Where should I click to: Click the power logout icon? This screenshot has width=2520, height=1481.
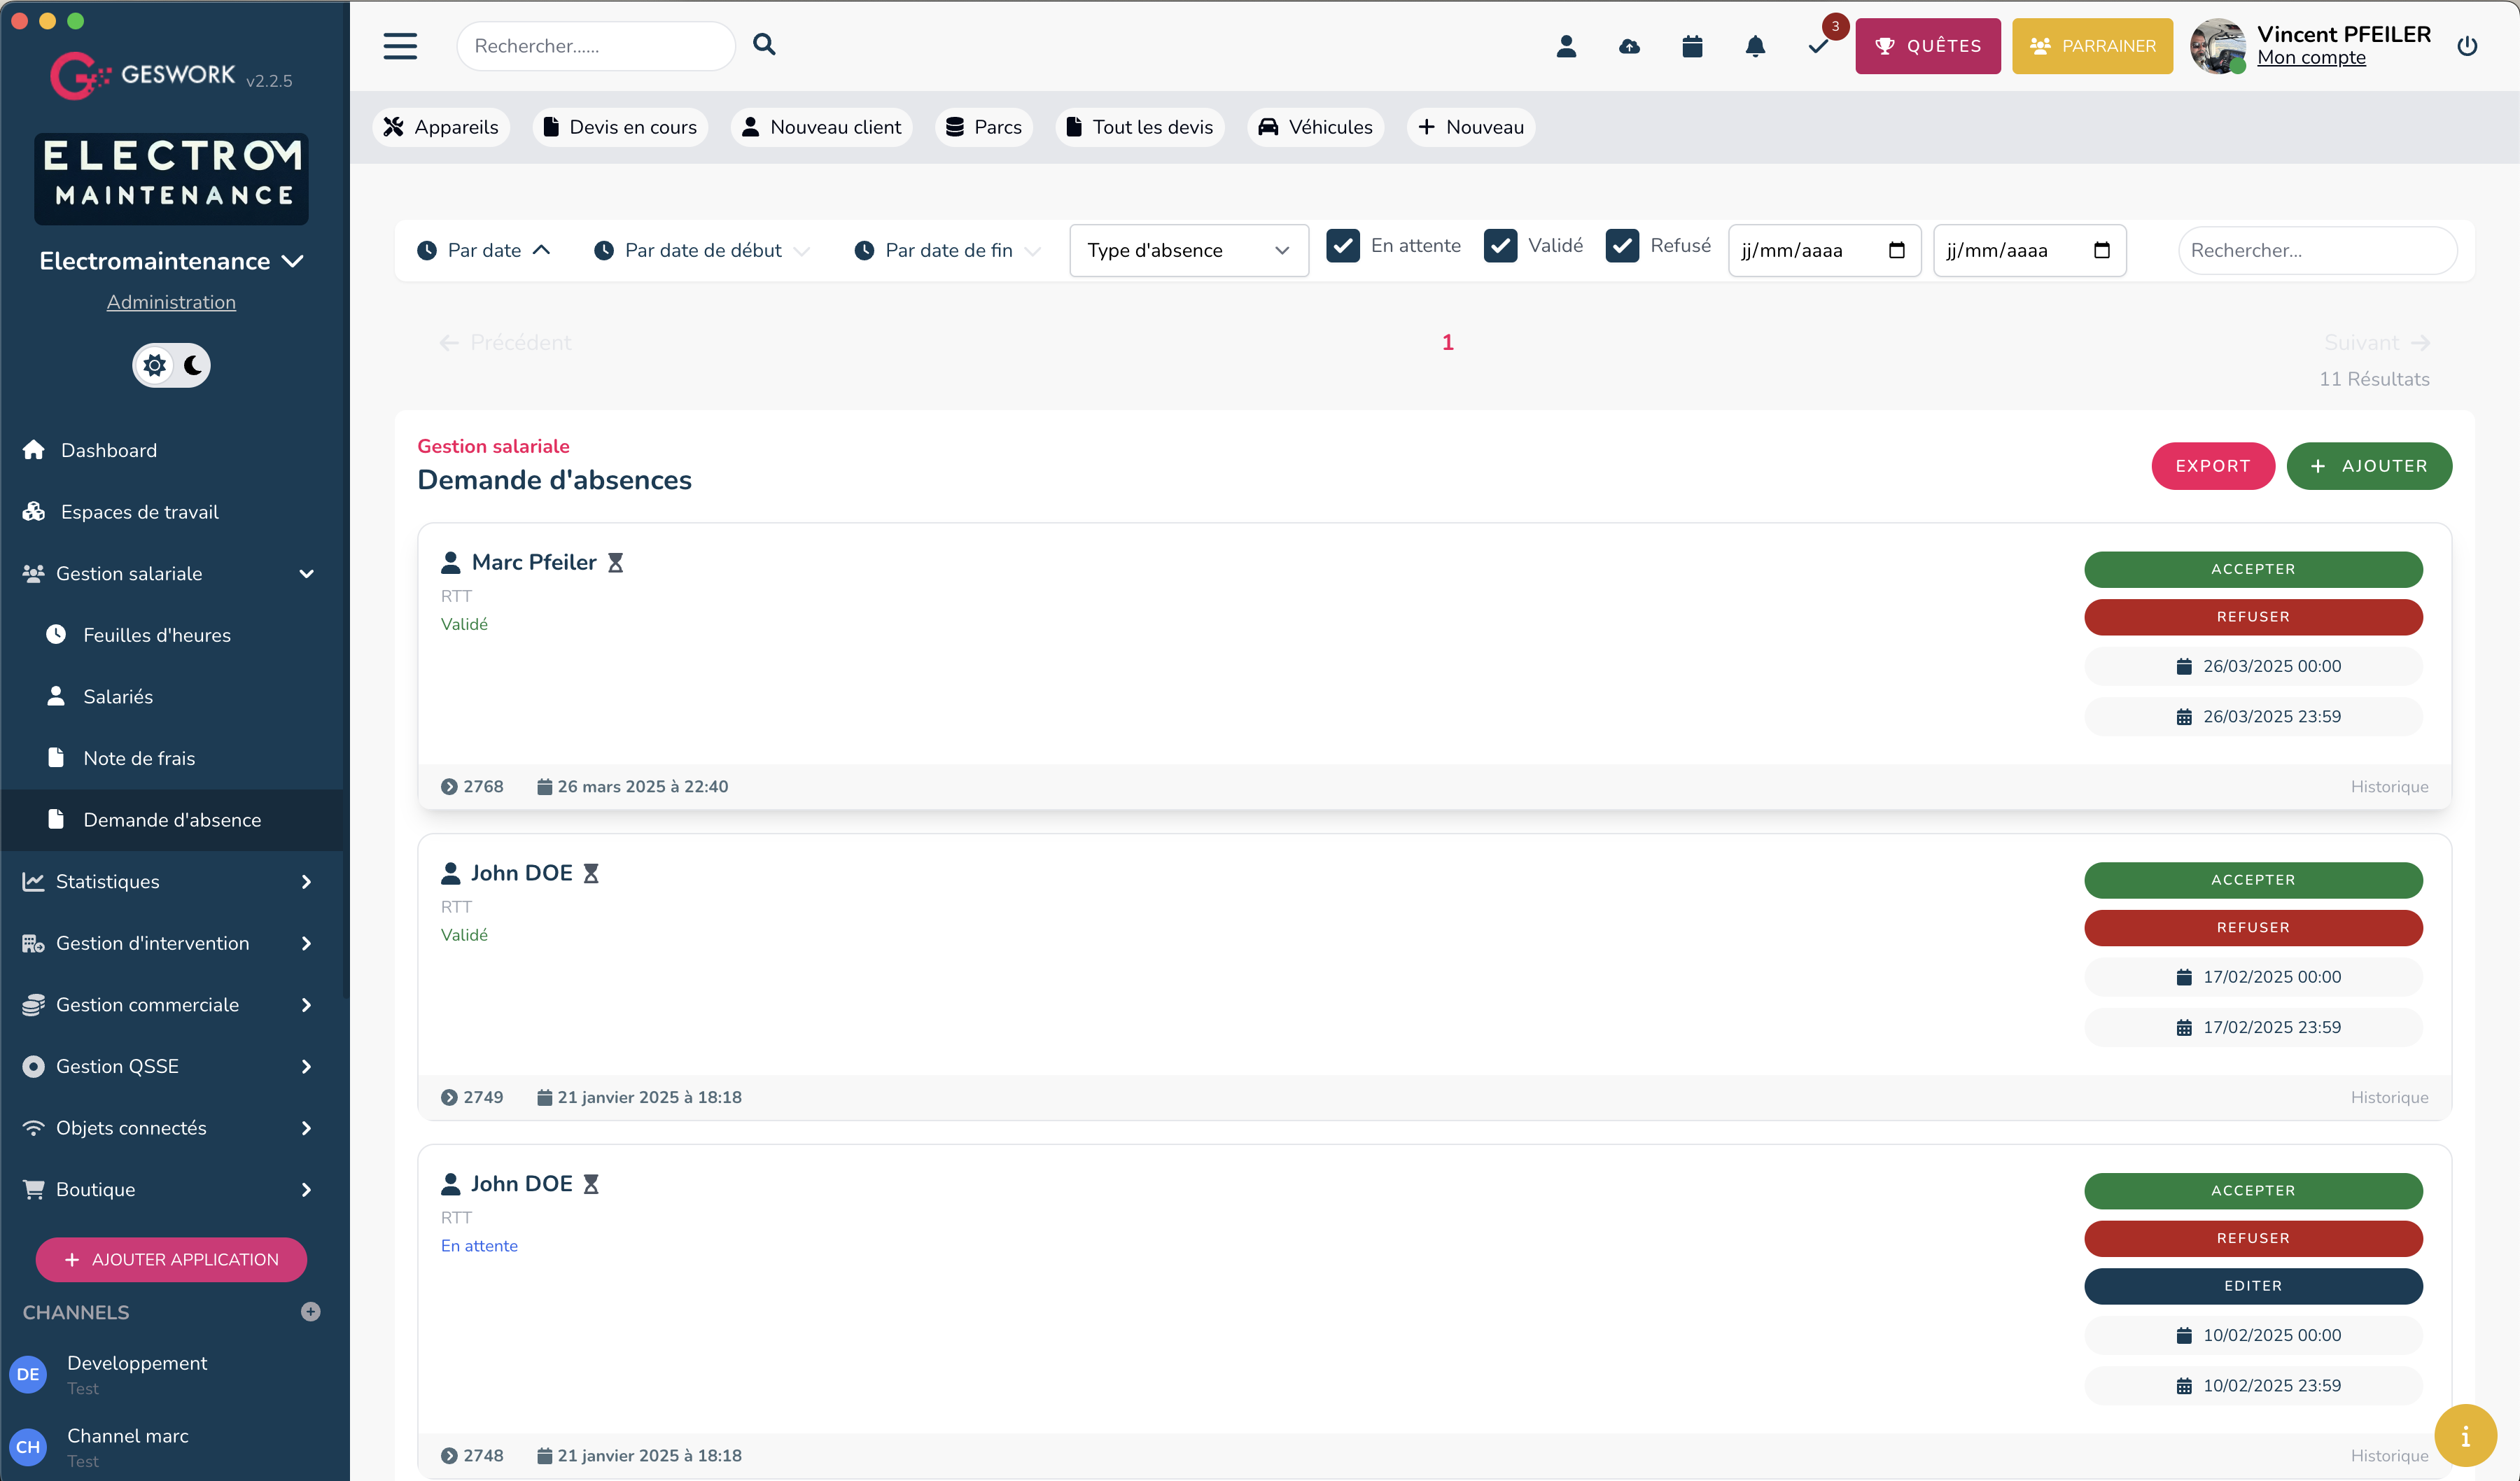tap(2467, 46)
